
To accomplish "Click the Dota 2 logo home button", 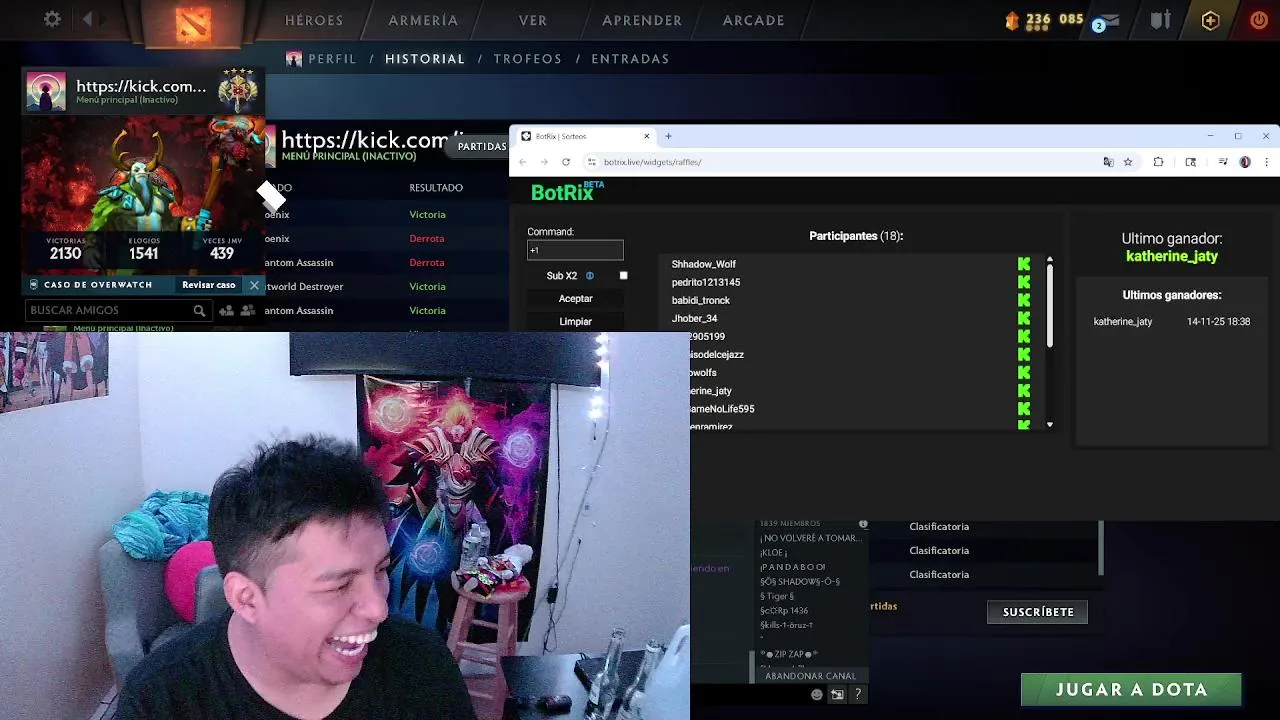I will coord(193,24).
